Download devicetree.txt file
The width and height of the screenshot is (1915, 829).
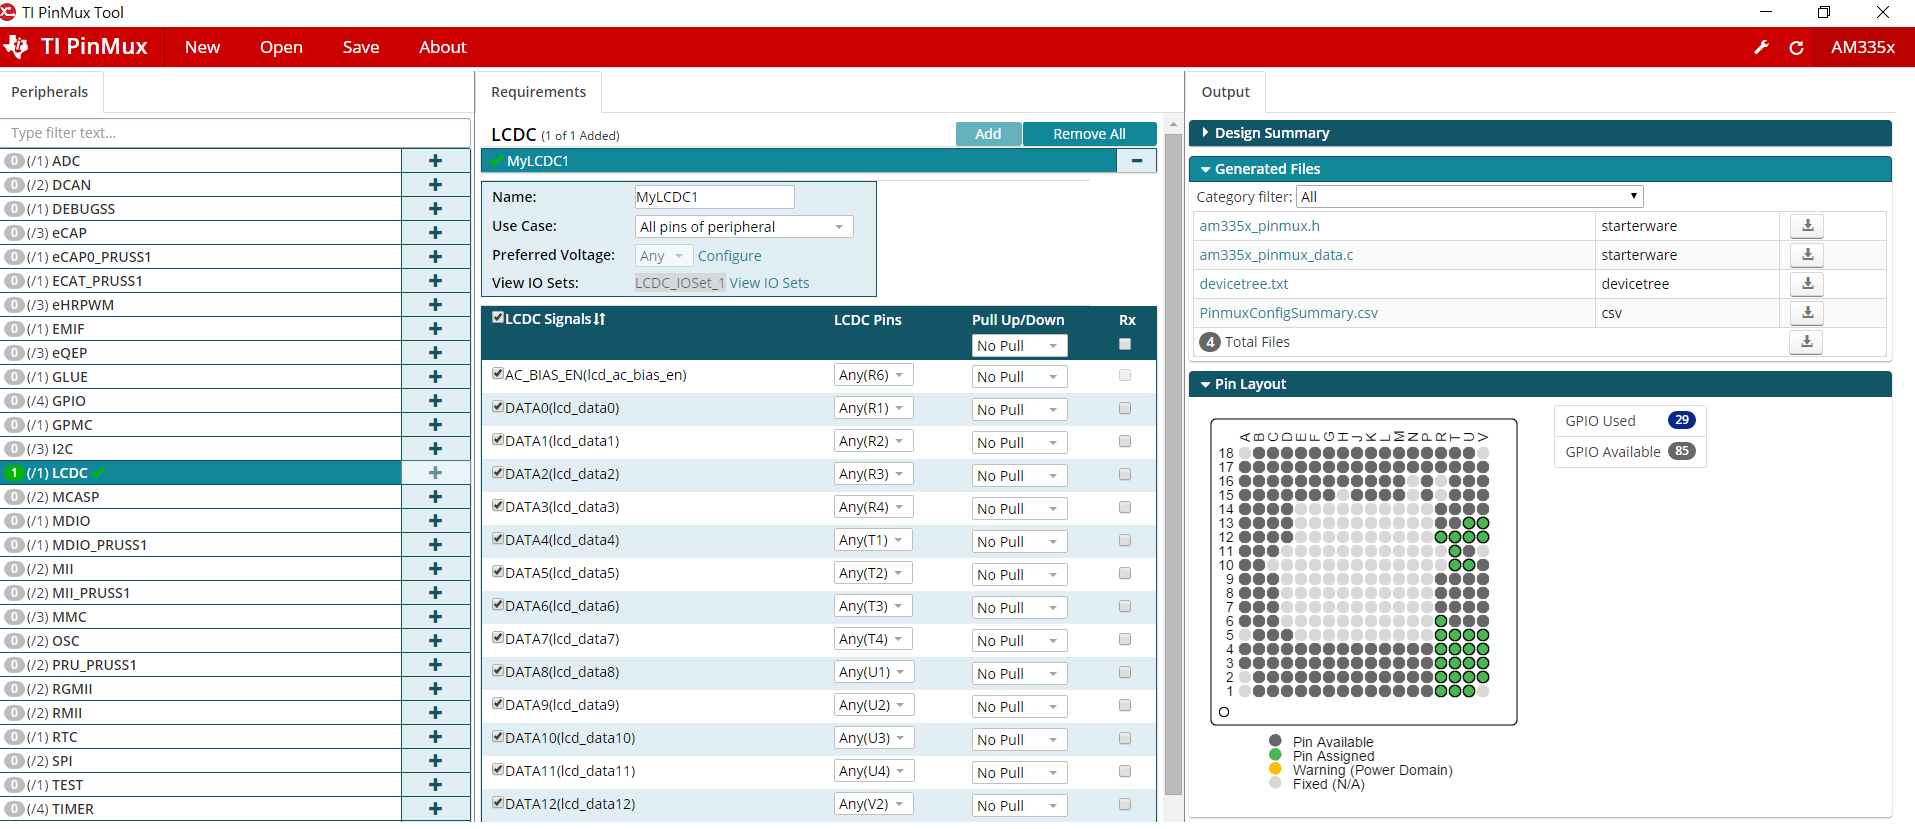(1807, 284)
